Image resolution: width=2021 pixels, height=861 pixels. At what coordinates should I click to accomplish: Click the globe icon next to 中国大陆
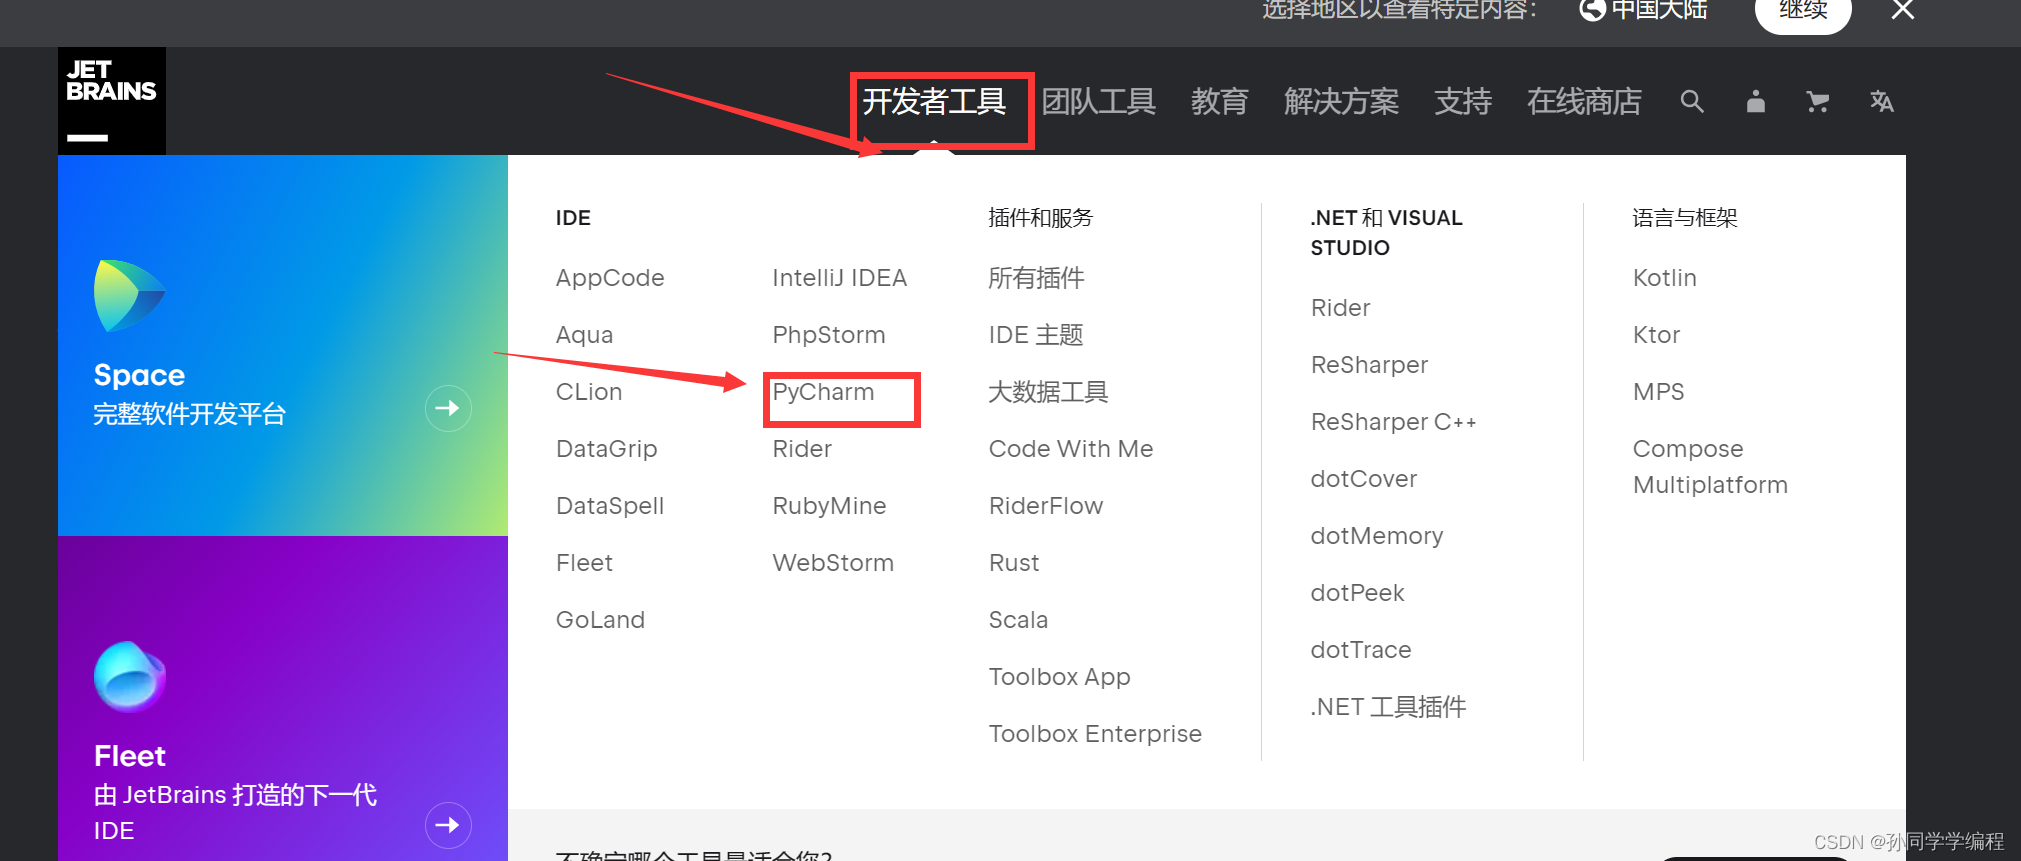click(1592, 10)
